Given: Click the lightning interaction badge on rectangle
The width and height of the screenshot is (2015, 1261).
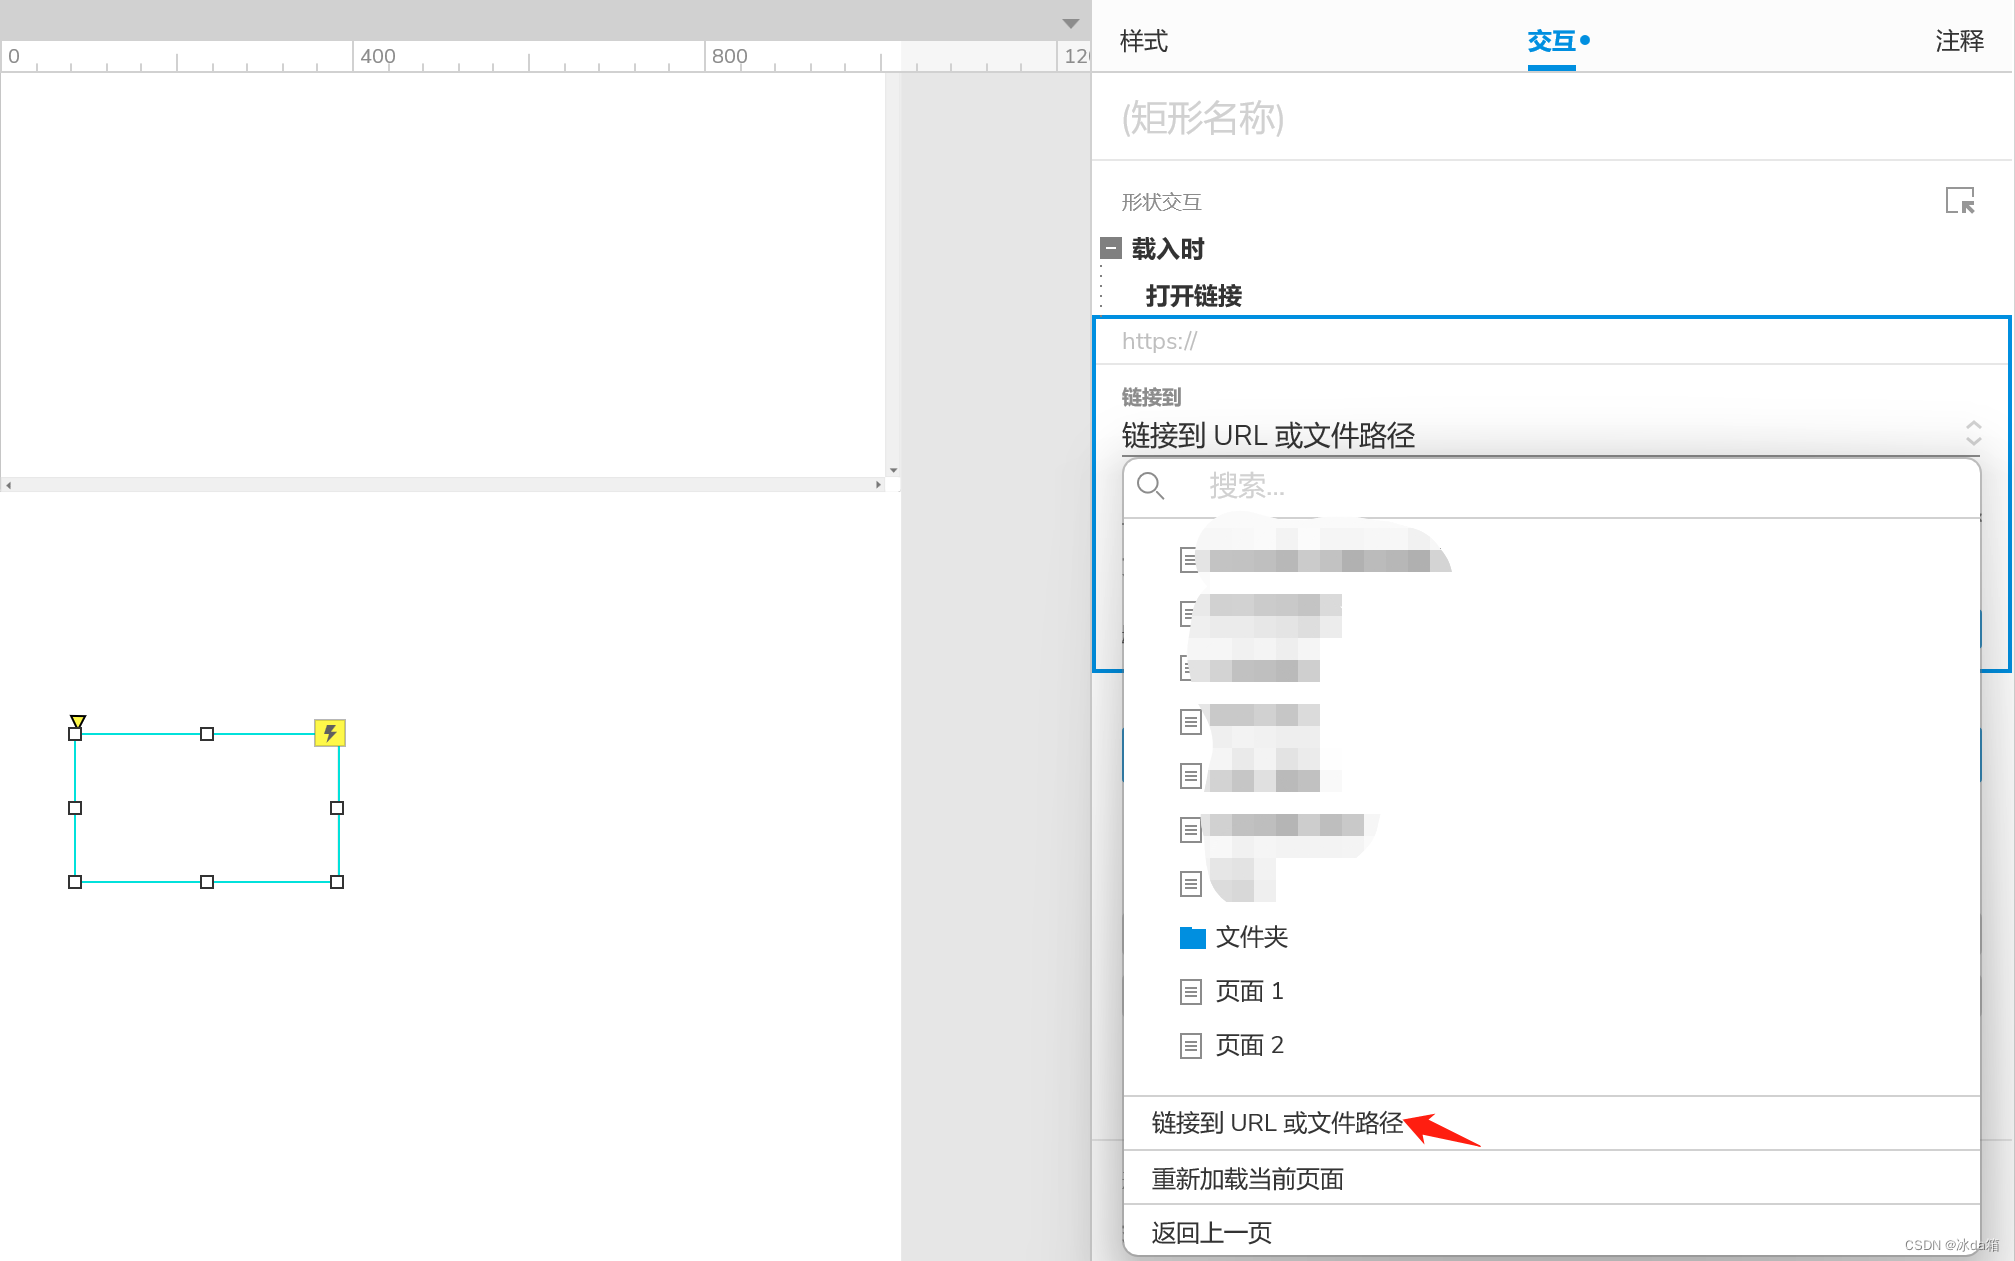Looking at the screenshot, I should pyautogui.click(x=330, y=733).
